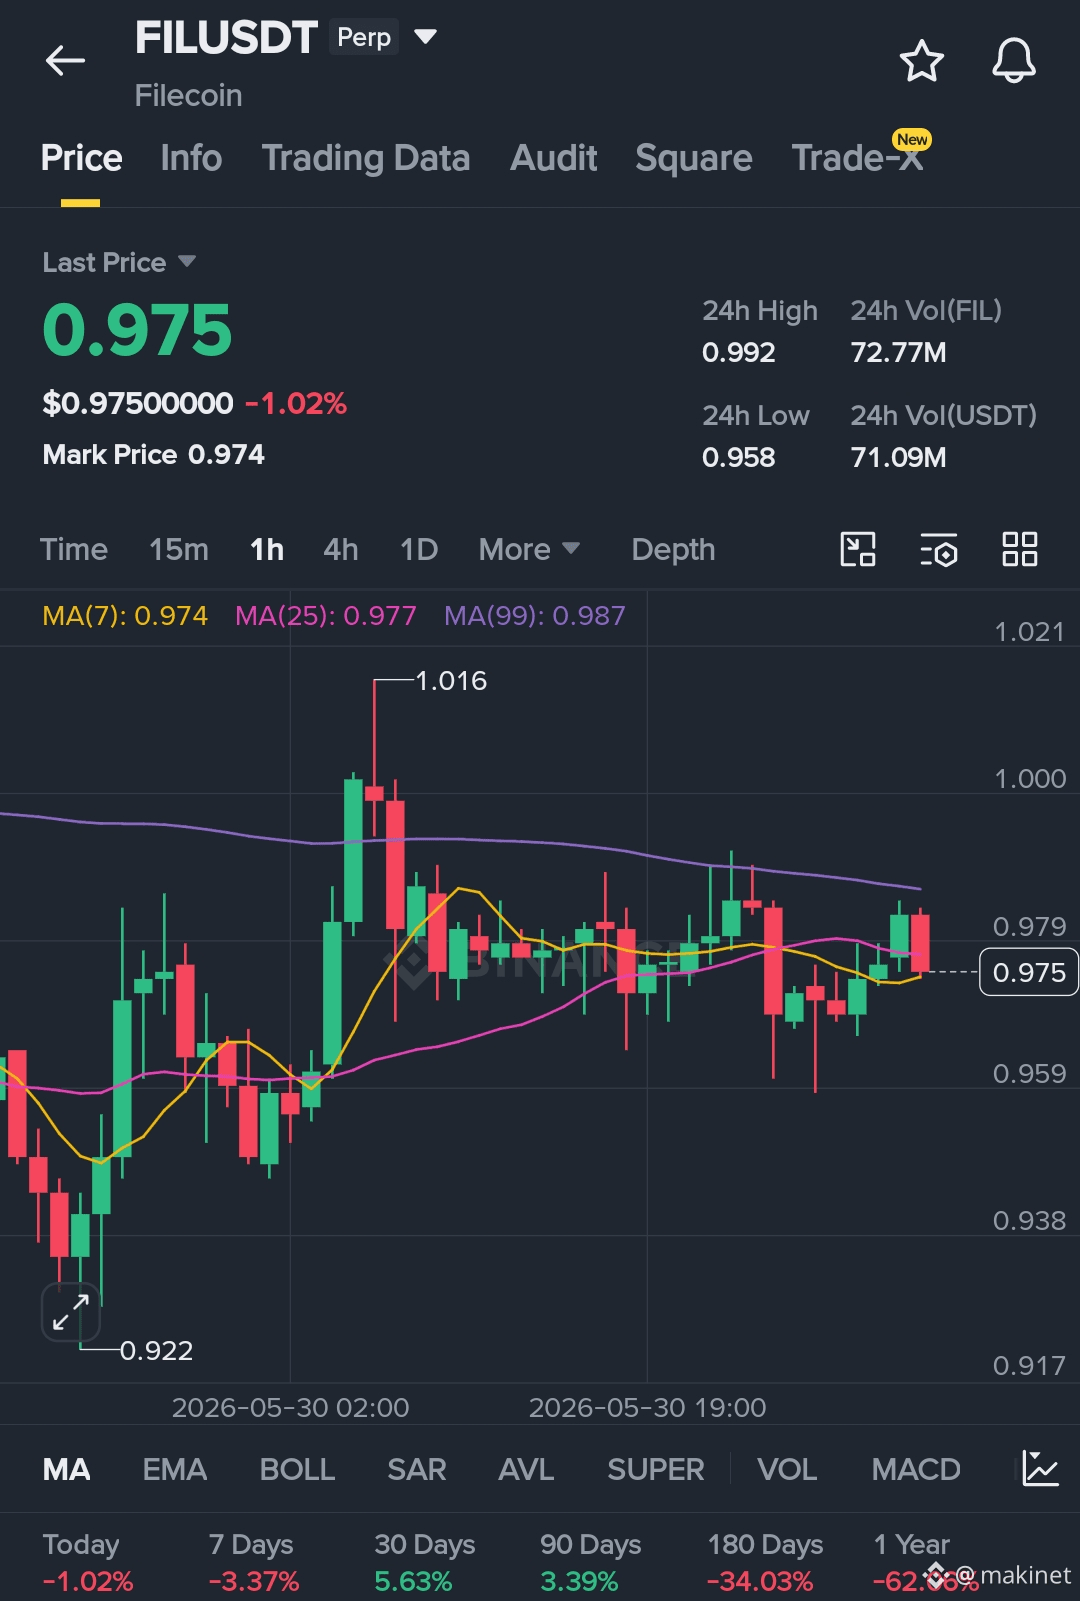Expand the More timeframes dropdown
1080x1601 pixels.
tap(529, 549)
